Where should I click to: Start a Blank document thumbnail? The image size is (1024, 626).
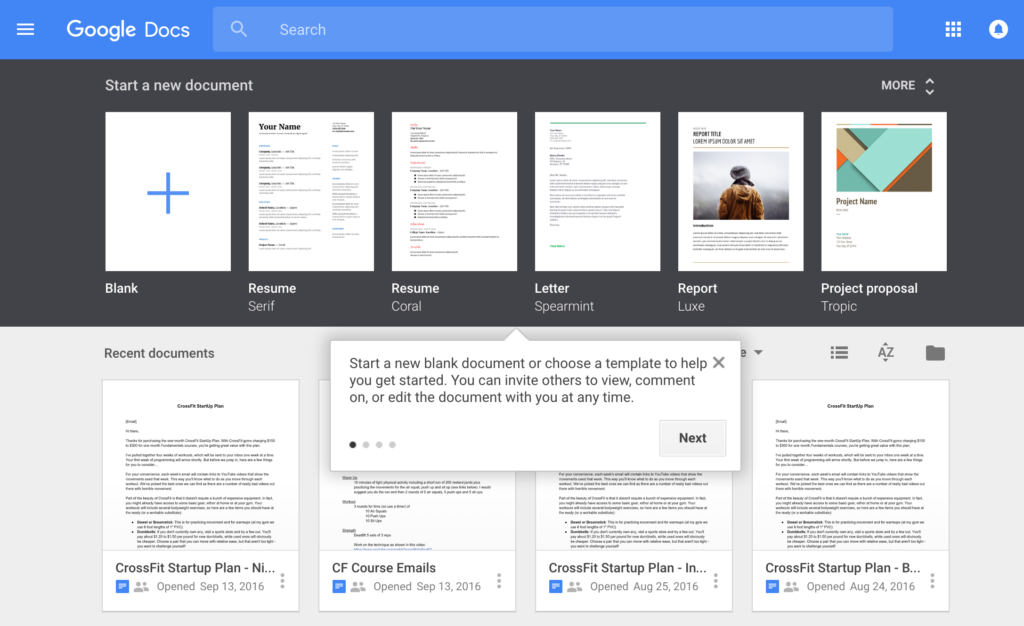click(168, 191)
